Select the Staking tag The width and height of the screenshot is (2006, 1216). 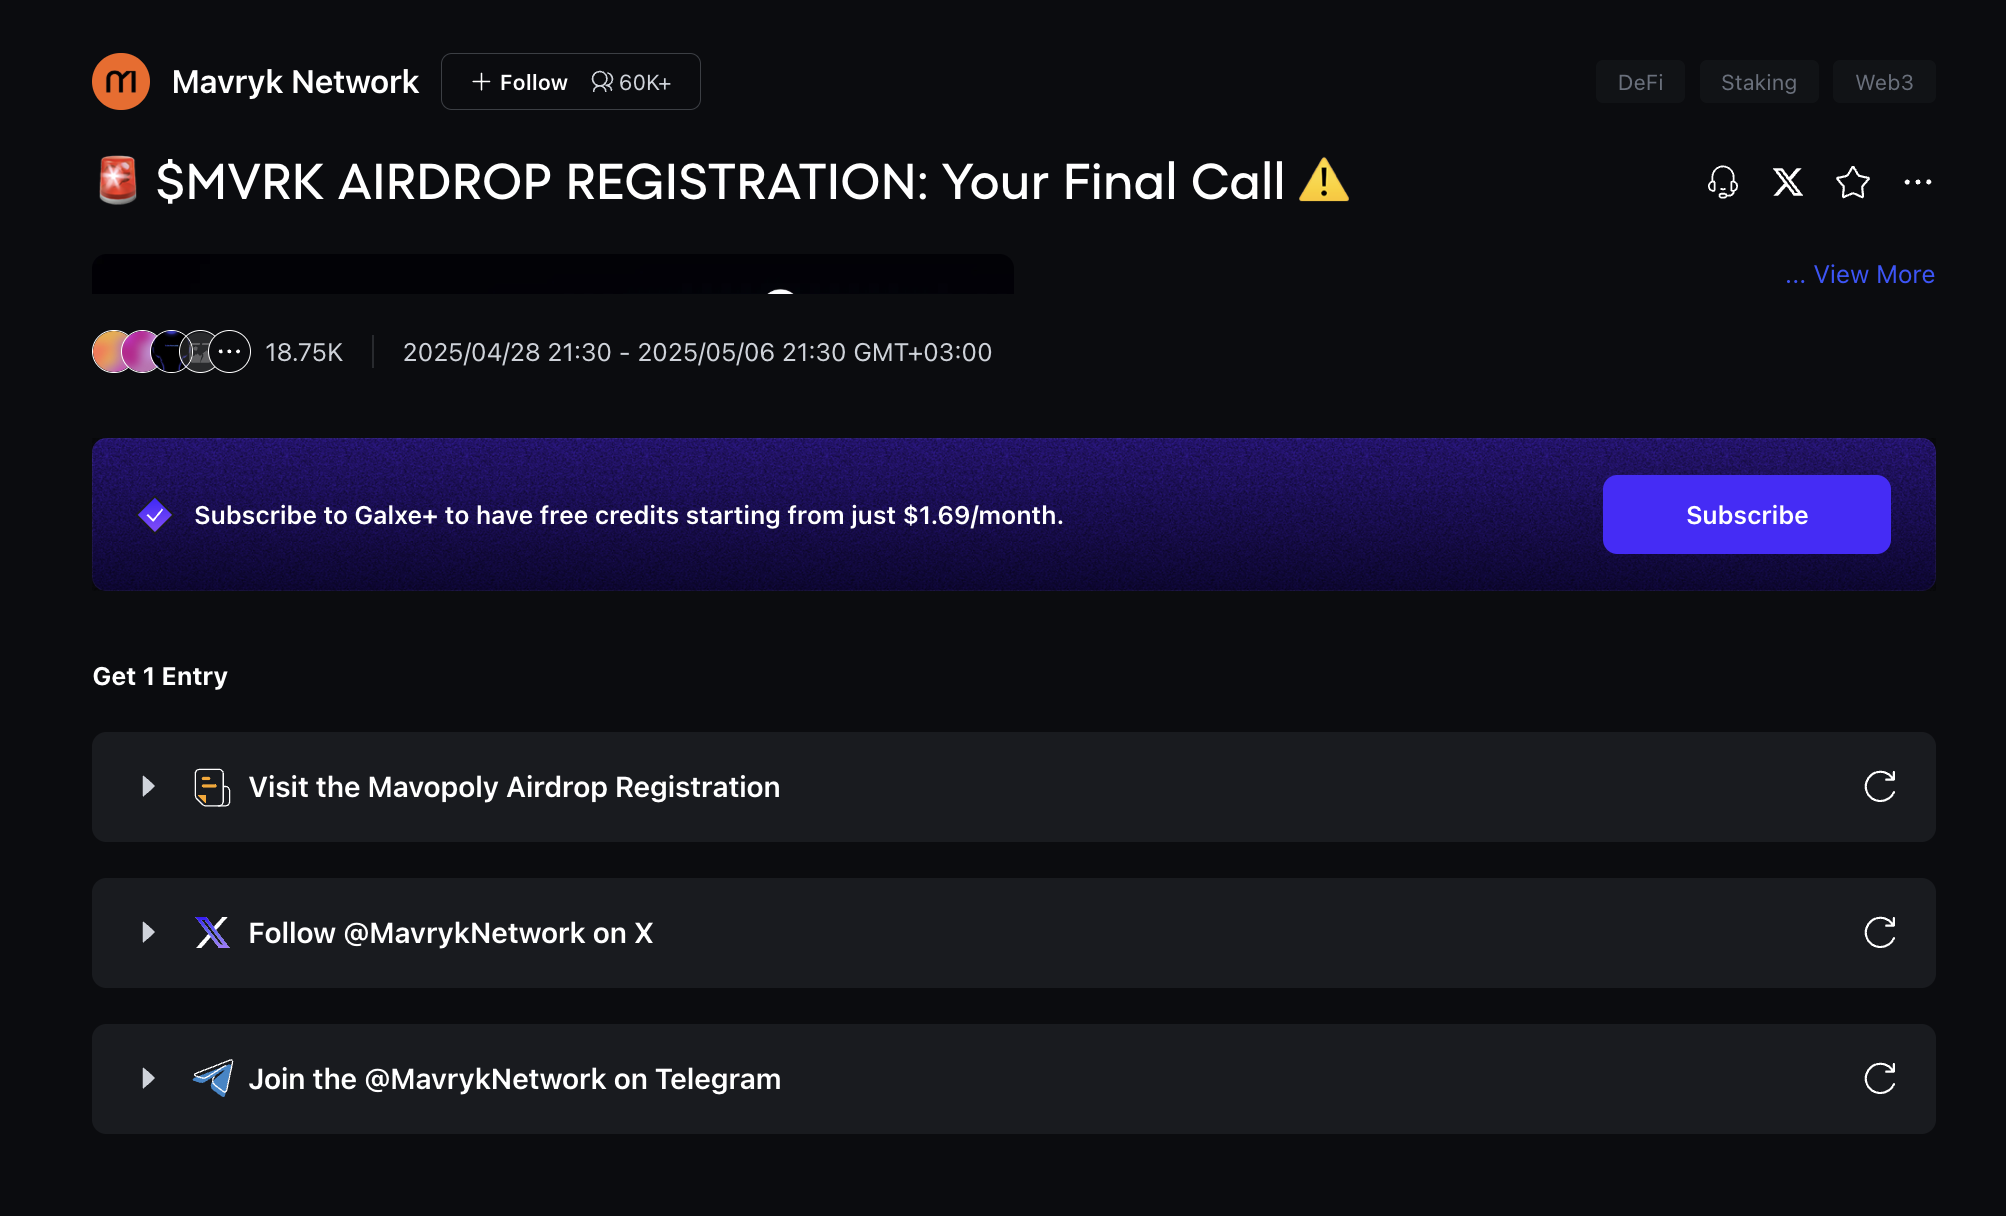click(1759, 82)
